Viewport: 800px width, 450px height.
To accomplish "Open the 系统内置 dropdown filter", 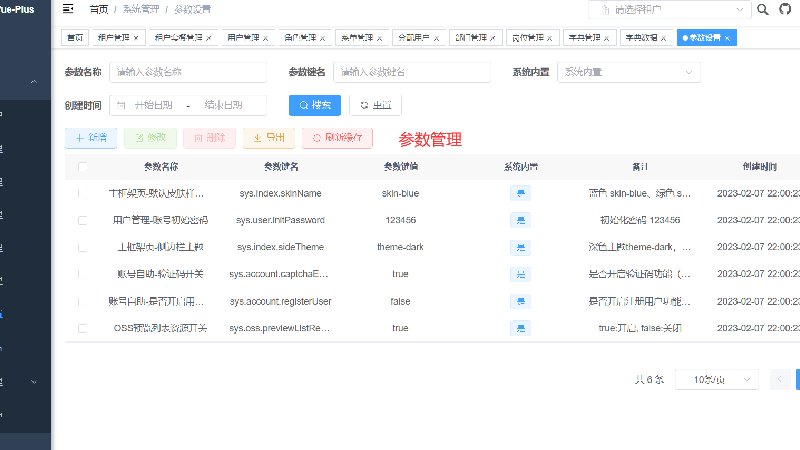I will click(629, 72).
